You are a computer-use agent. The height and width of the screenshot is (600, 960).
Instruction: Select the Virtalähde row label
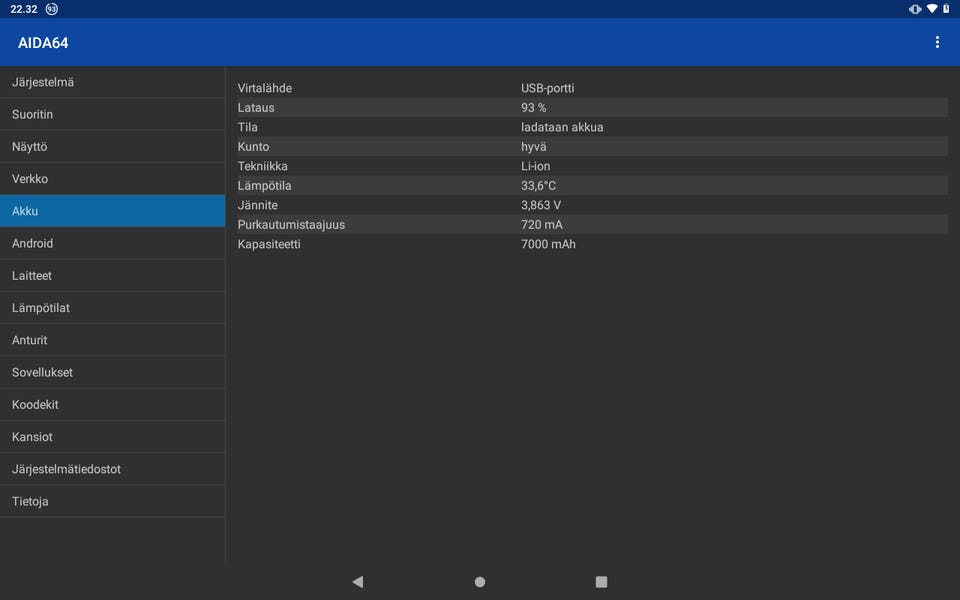click(264, 88)
